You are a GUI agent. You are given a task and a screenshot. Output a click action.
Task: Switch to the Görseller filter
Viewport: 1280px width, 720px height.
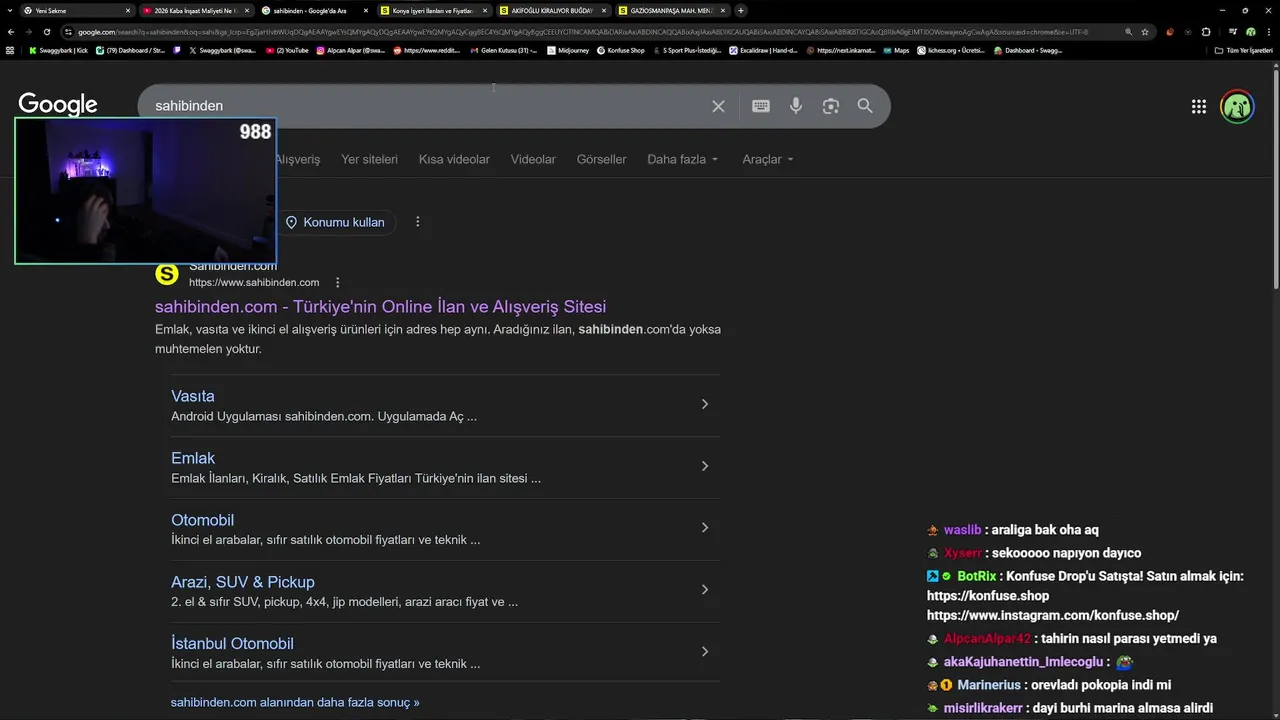coord(601,159)
